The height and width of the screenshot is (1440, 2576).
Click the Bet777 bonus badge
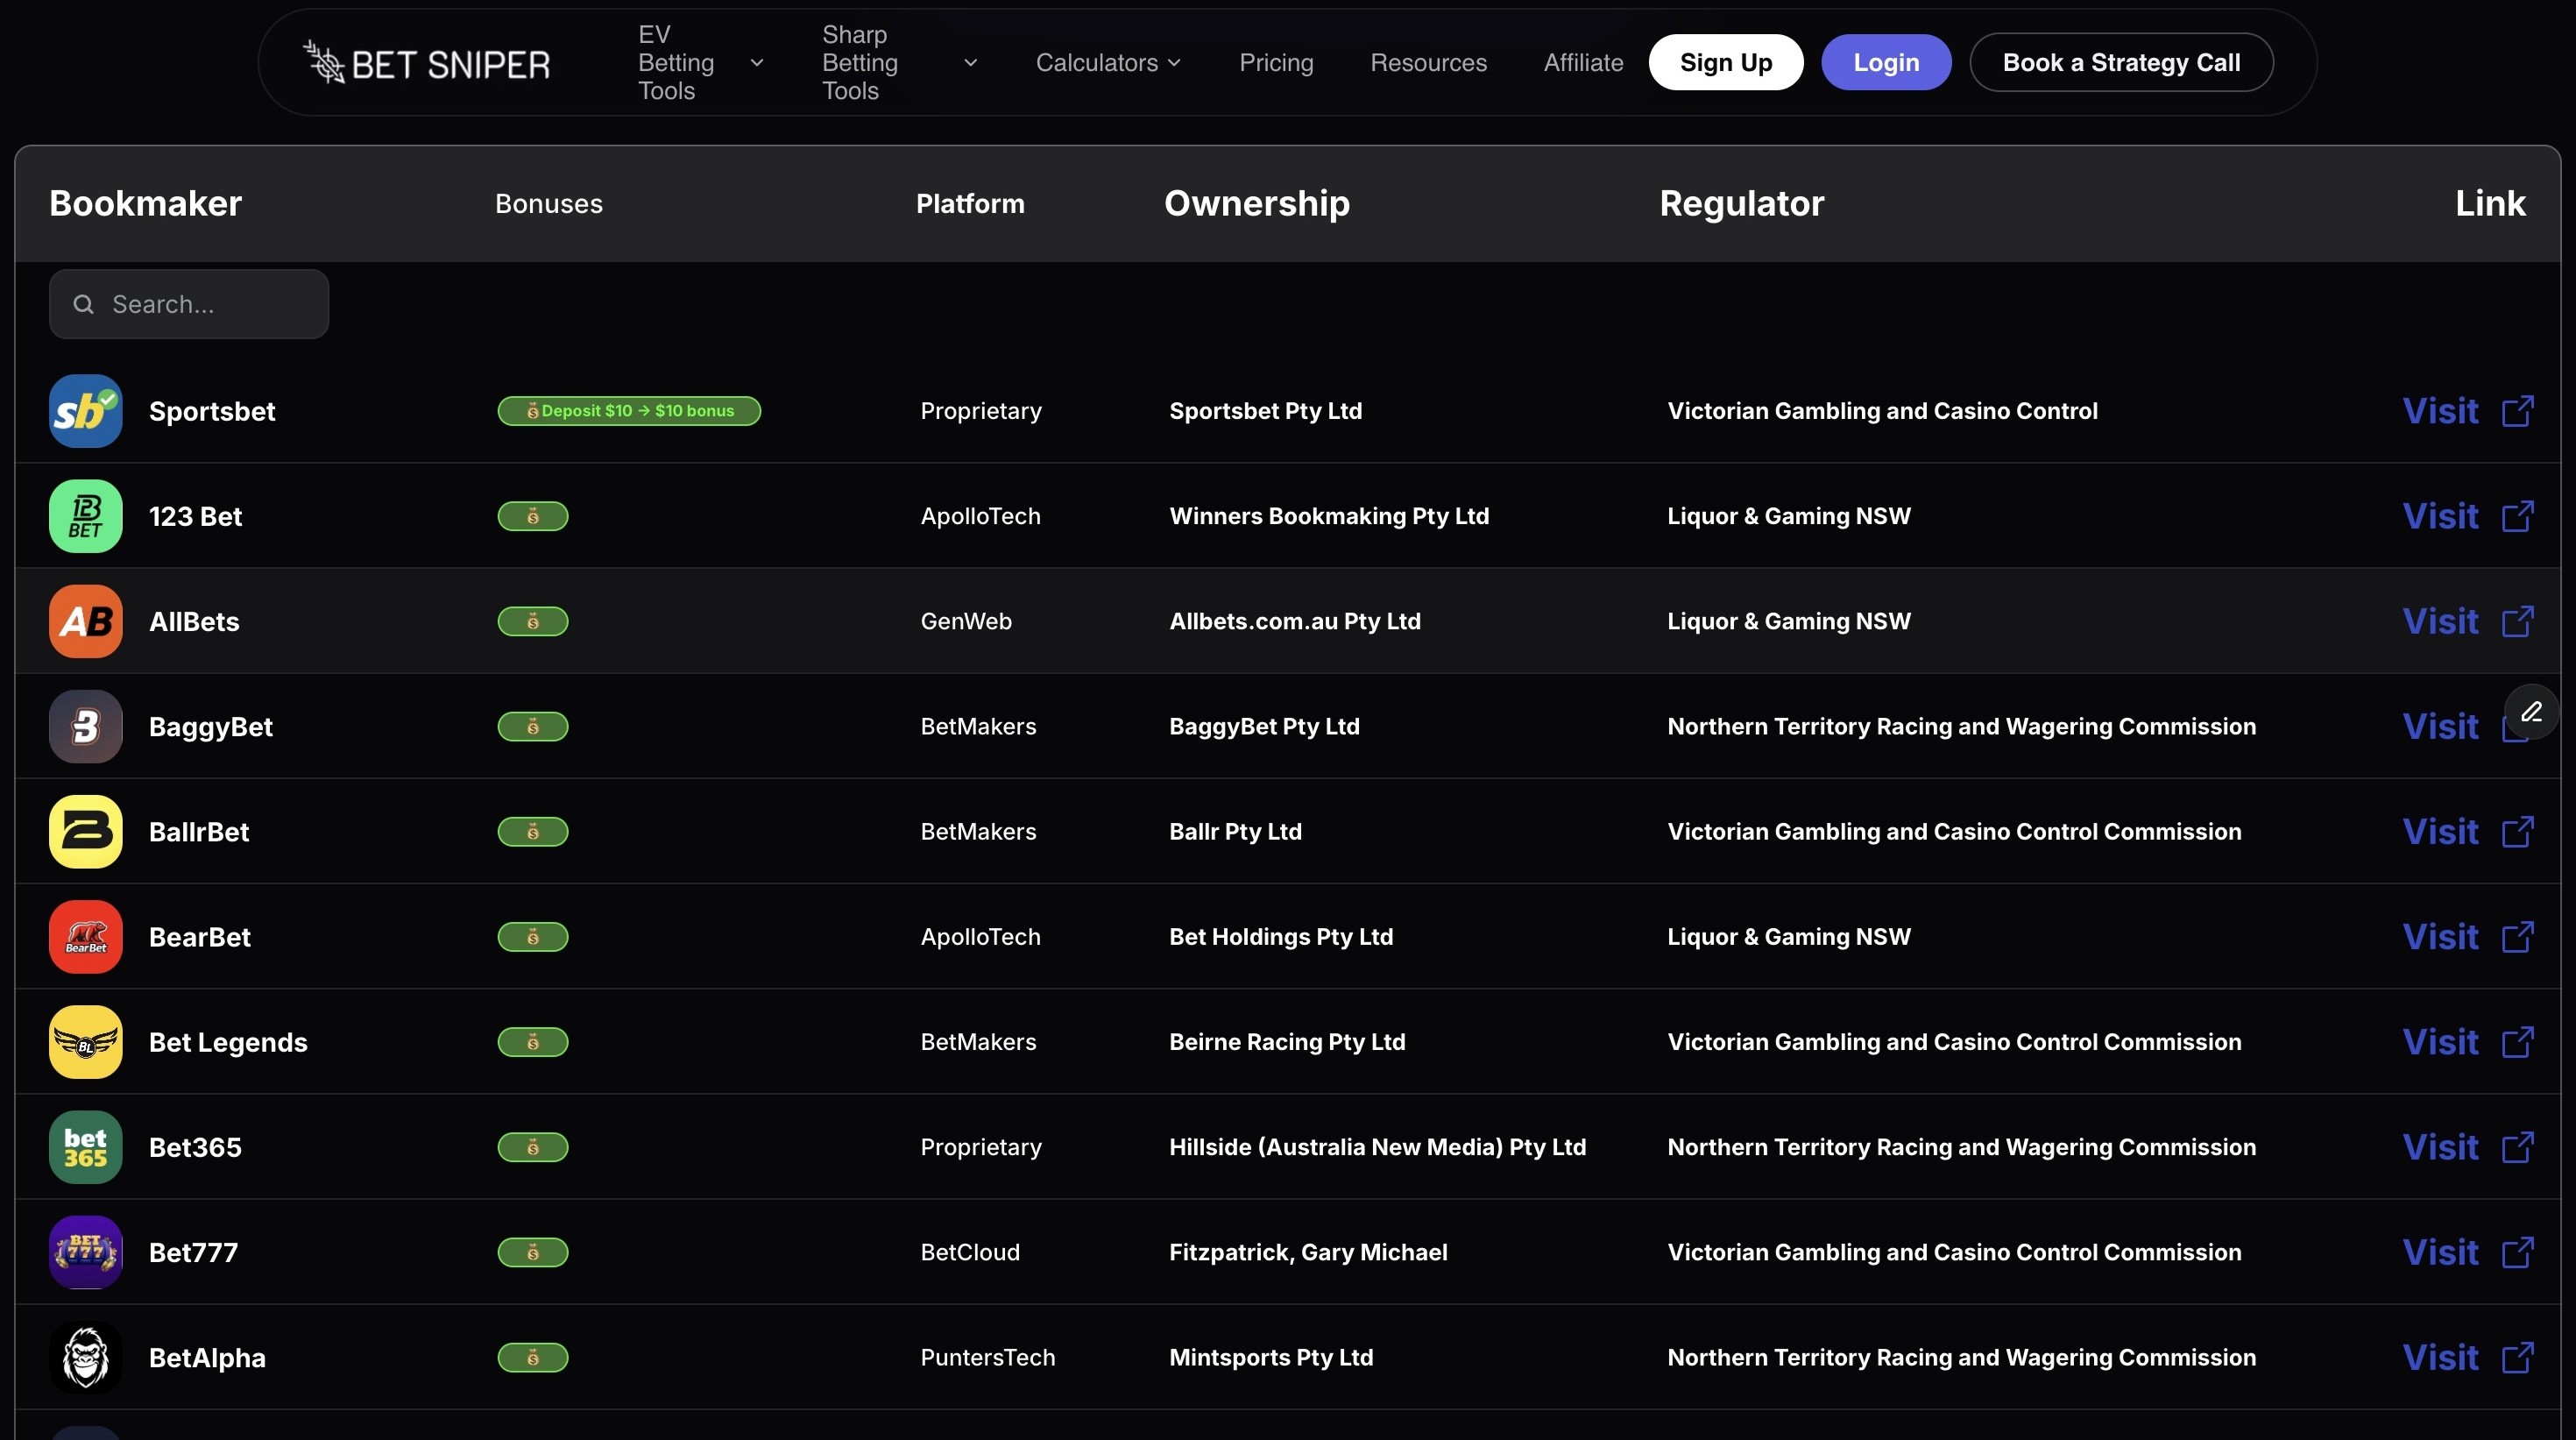pyautogui.click(x=533, y=1252)
